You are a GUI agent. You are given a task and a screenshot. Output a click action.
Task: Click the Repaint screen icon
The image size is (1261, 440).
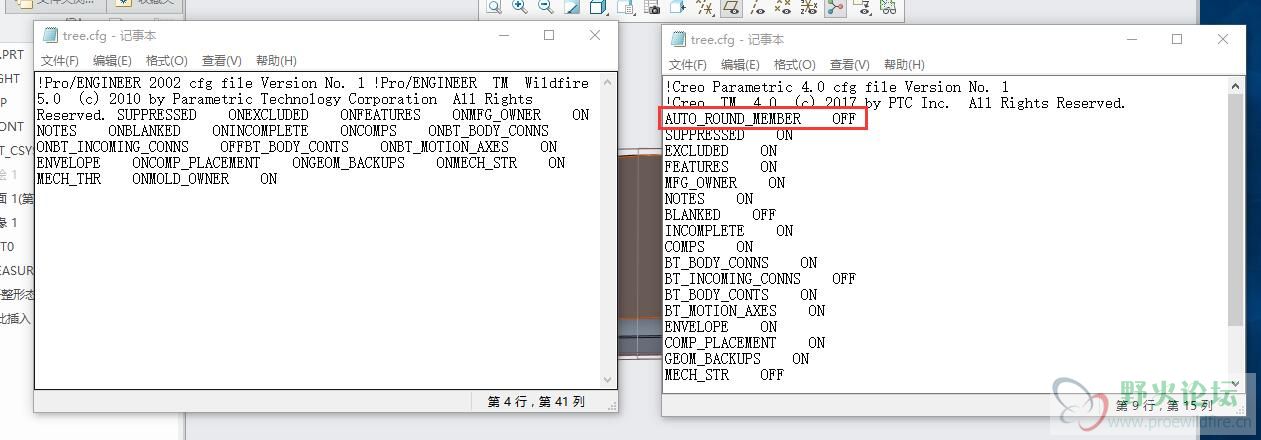click(x=572, y=7)
